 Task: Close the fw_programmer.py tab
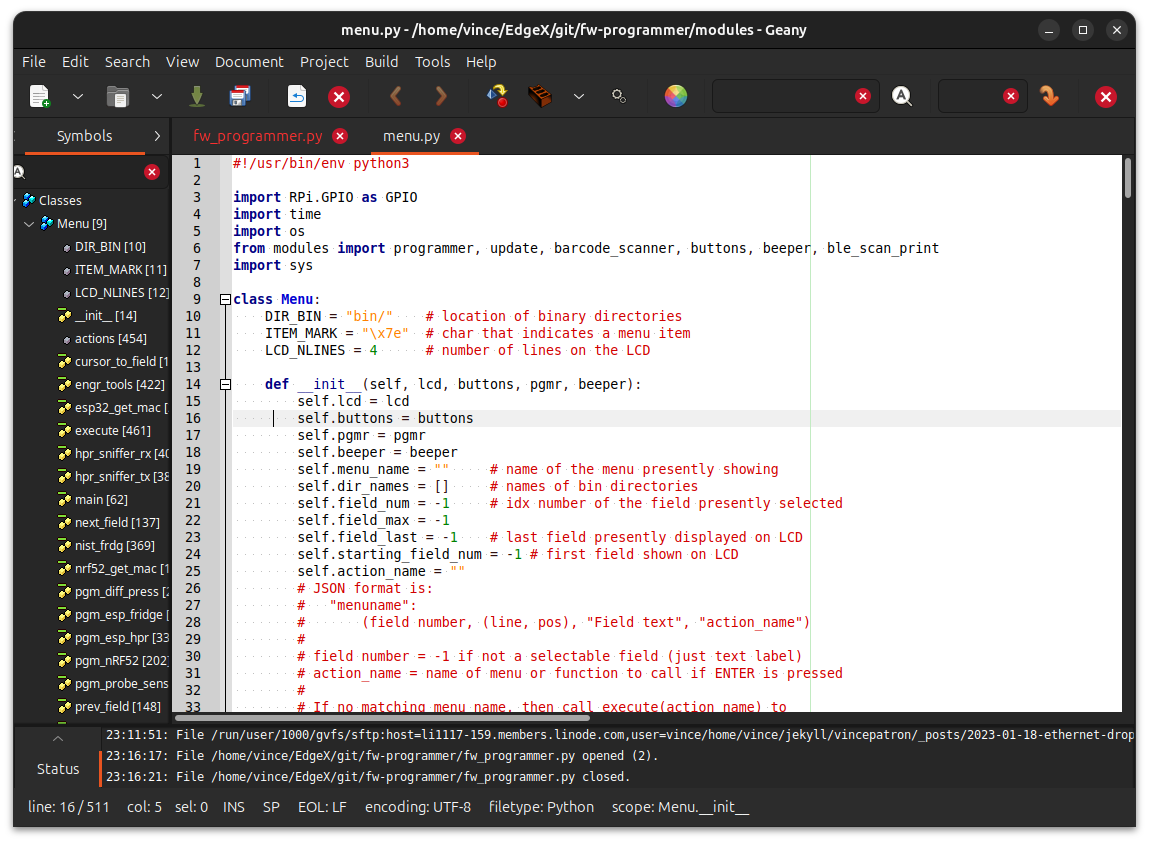tap(340, 136)
